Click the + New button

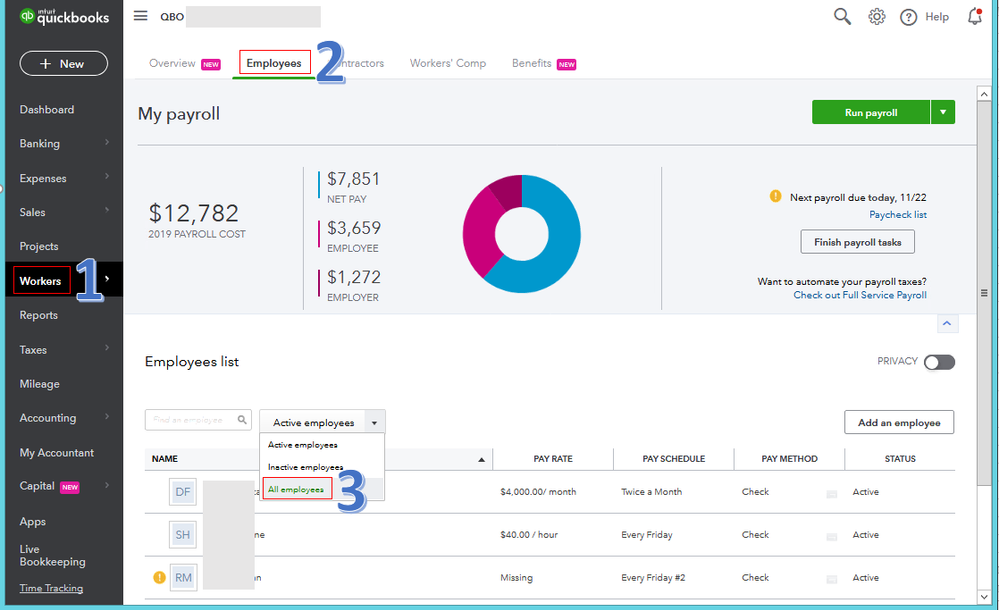(x=64, y=64)
